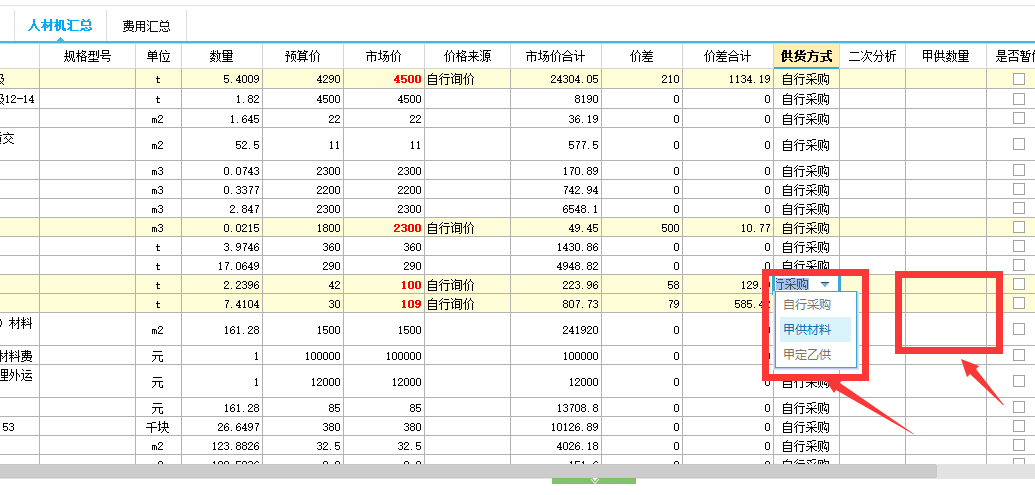Tick the checkbox in the 52.5 quantity row

(x=1018, y=144)
